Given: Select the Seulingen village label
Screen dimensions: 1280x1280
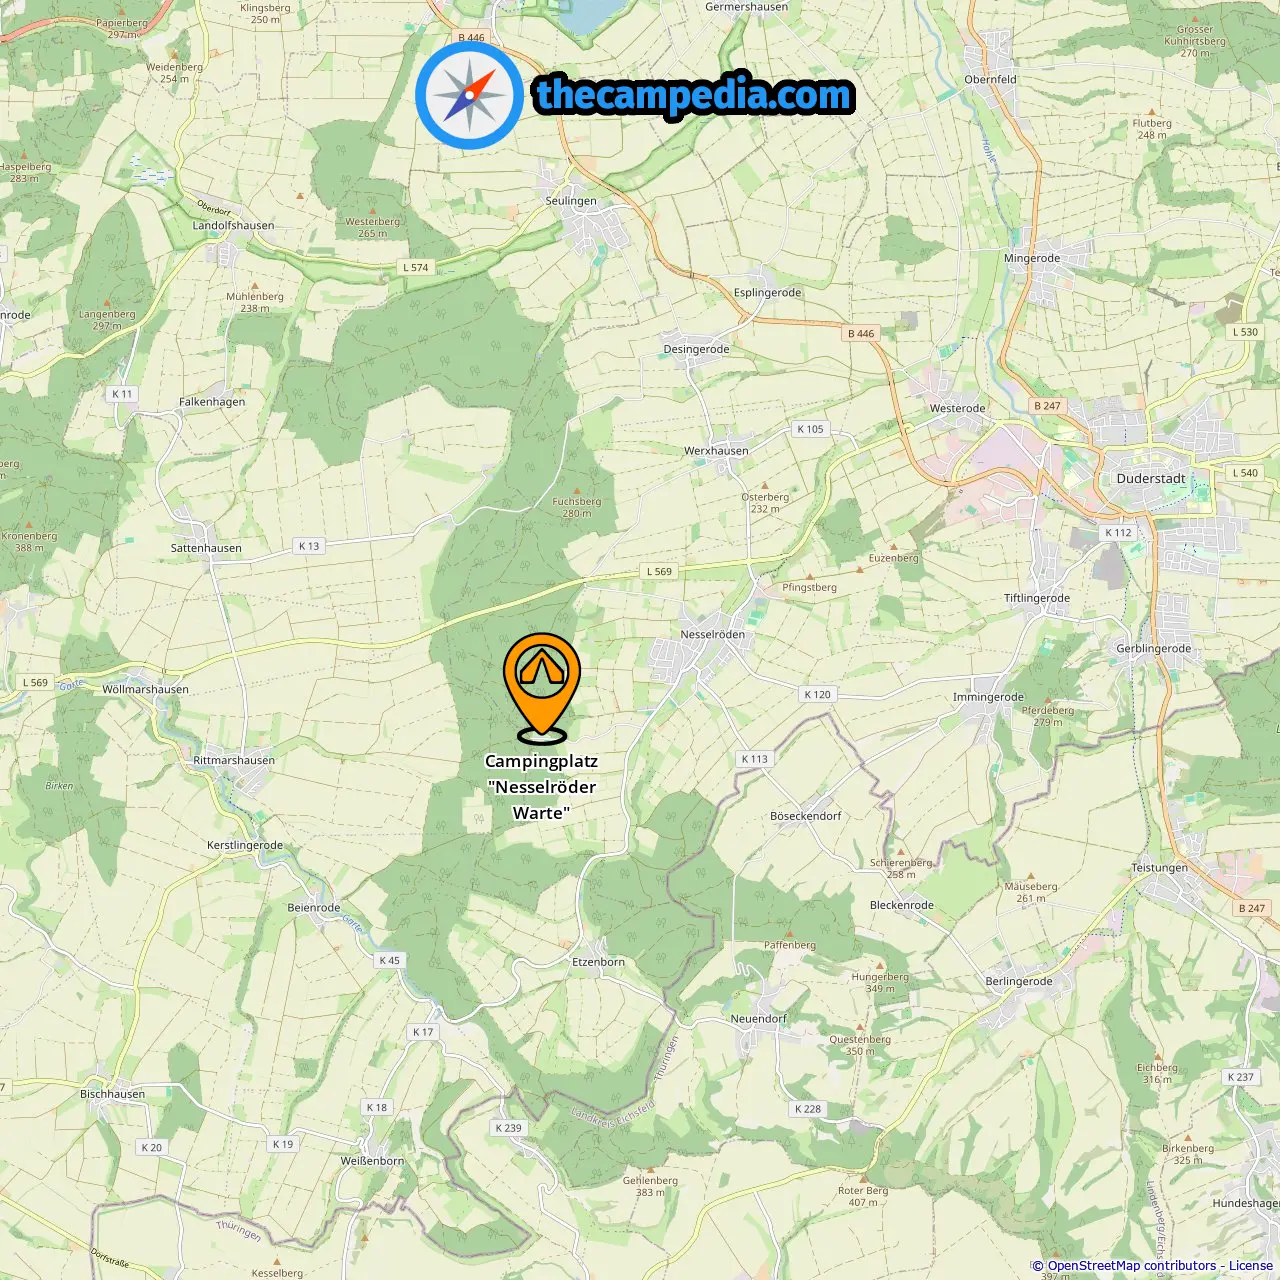Looking at the screenshot, I should click(x=571, y=201).
